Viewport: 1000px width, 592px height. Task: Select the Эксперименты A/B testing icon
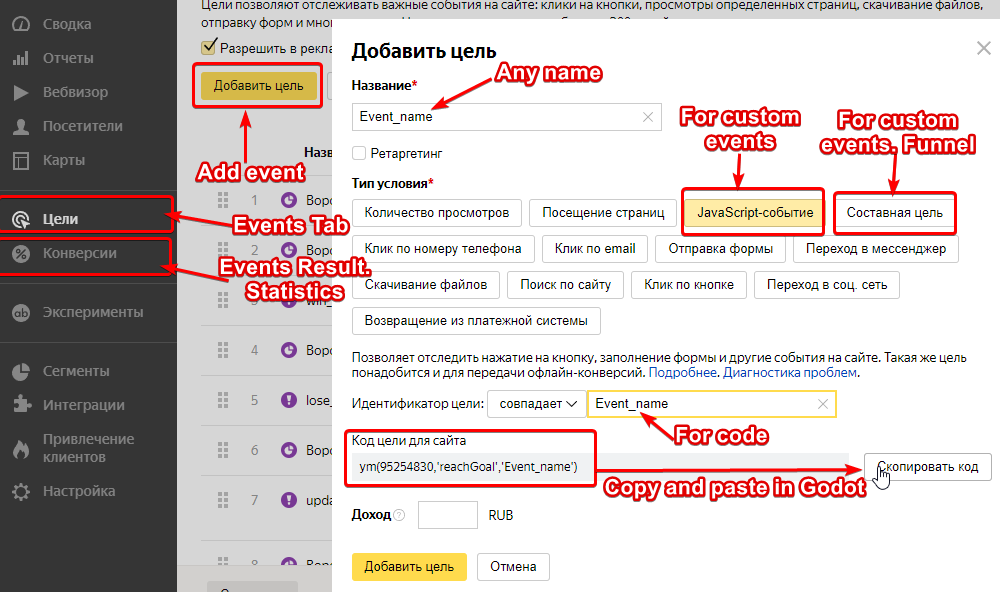pos(20,311)
